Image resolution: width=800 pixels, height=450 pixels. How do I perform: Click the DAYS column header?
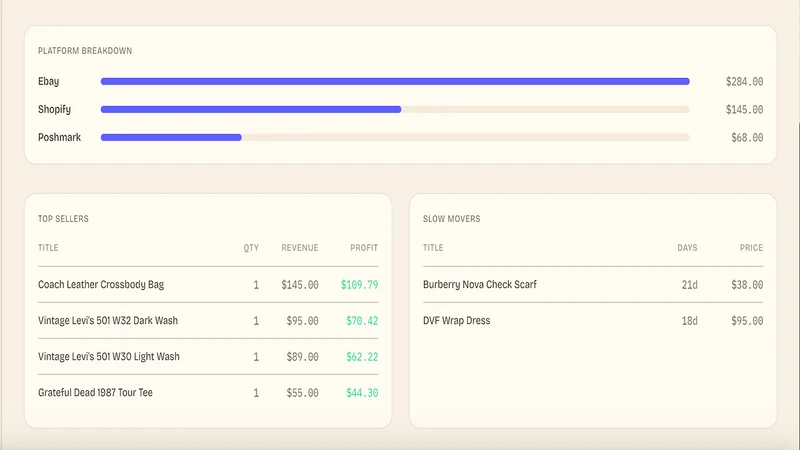pos(687,247)
